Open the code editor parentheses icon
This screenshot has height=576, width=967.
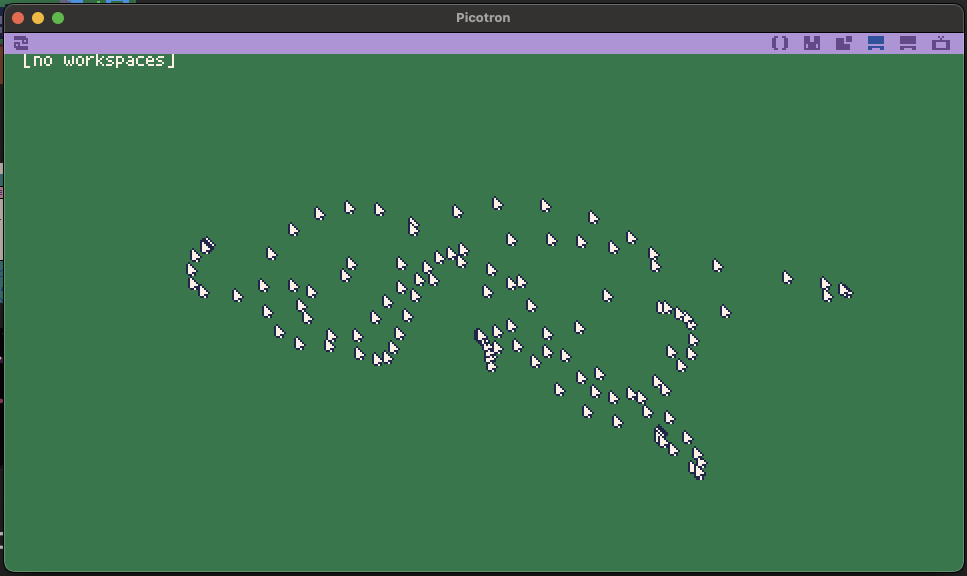(x=780, y=43)
